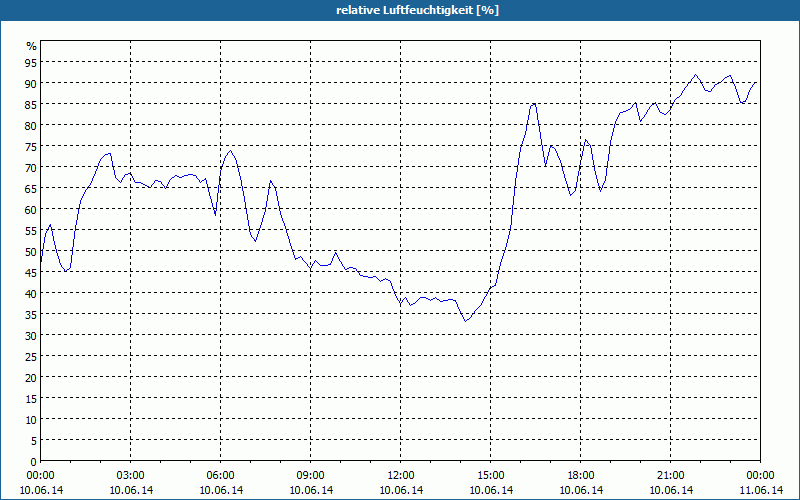Click the 0 value on humidity axis
Screen dimensions: 800x500
coord(34,462)
